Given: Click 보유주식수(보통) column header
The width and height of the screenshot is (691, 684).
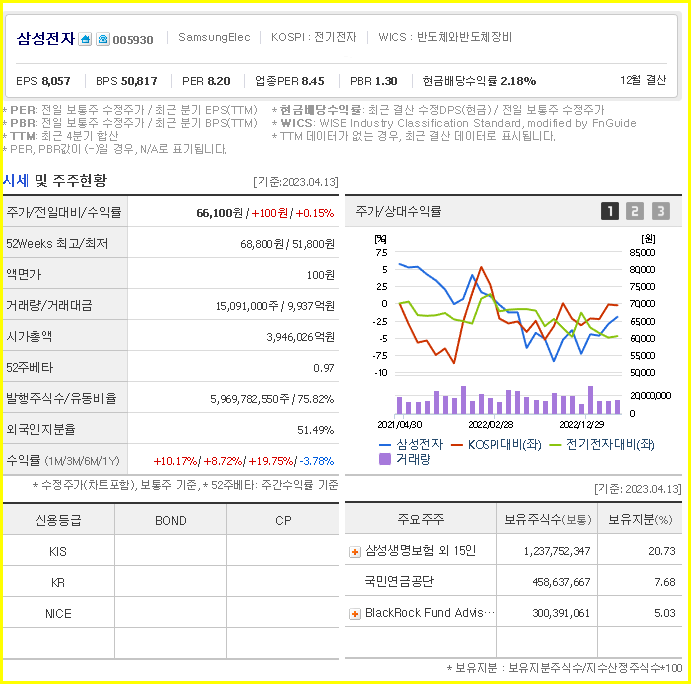Looking at the screenshot, I should coord(548,520).
